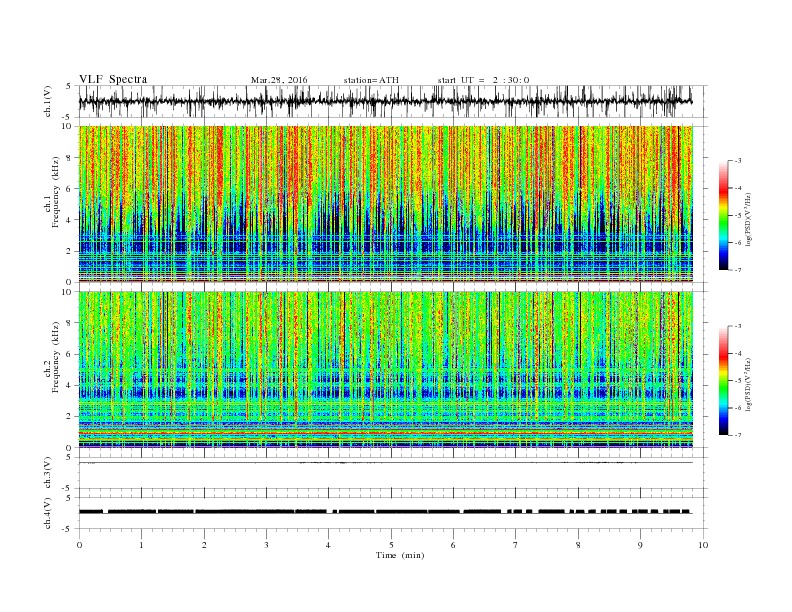
Task: Click tick label "8" on the Time (min) axis
Action: [x=578, y=545]
